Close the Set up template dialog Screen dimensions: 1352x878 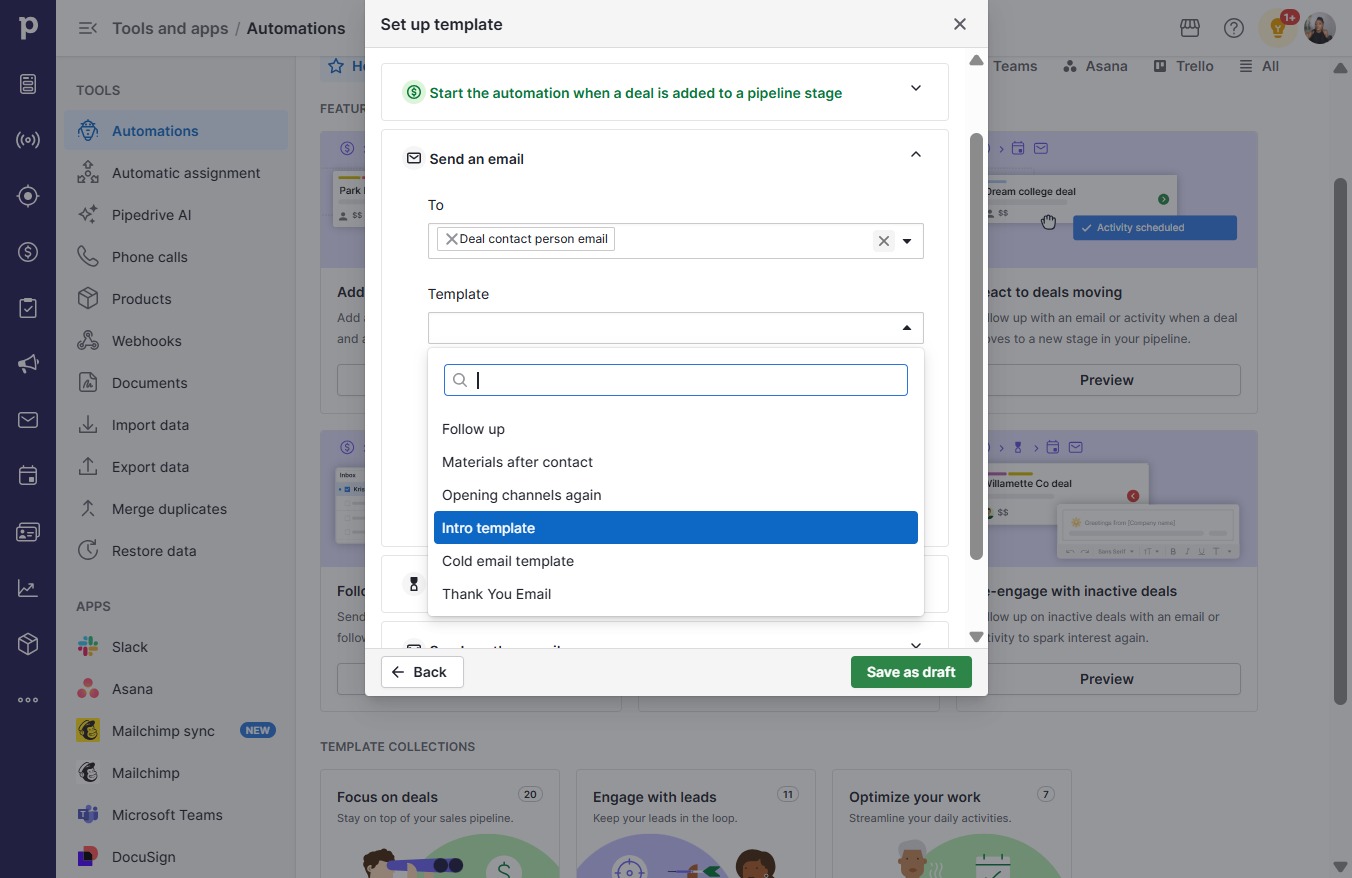coord(960,24)
